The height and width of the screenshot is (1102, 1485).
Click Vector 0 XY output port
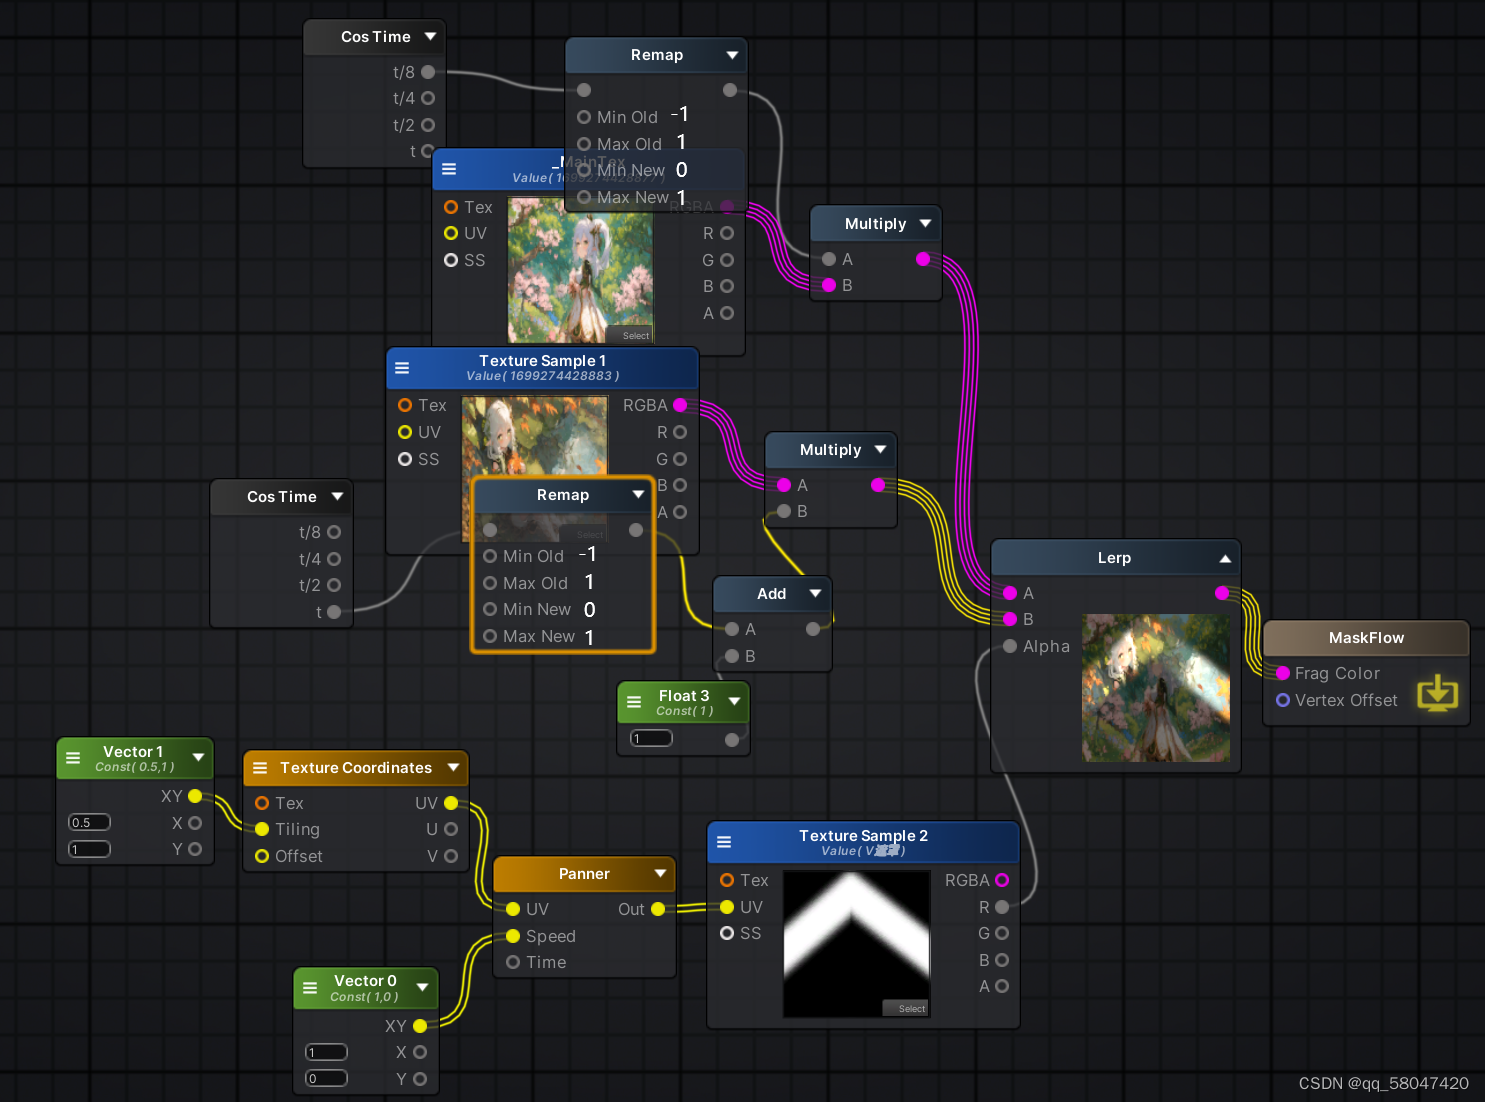(x=420, y=1026)
